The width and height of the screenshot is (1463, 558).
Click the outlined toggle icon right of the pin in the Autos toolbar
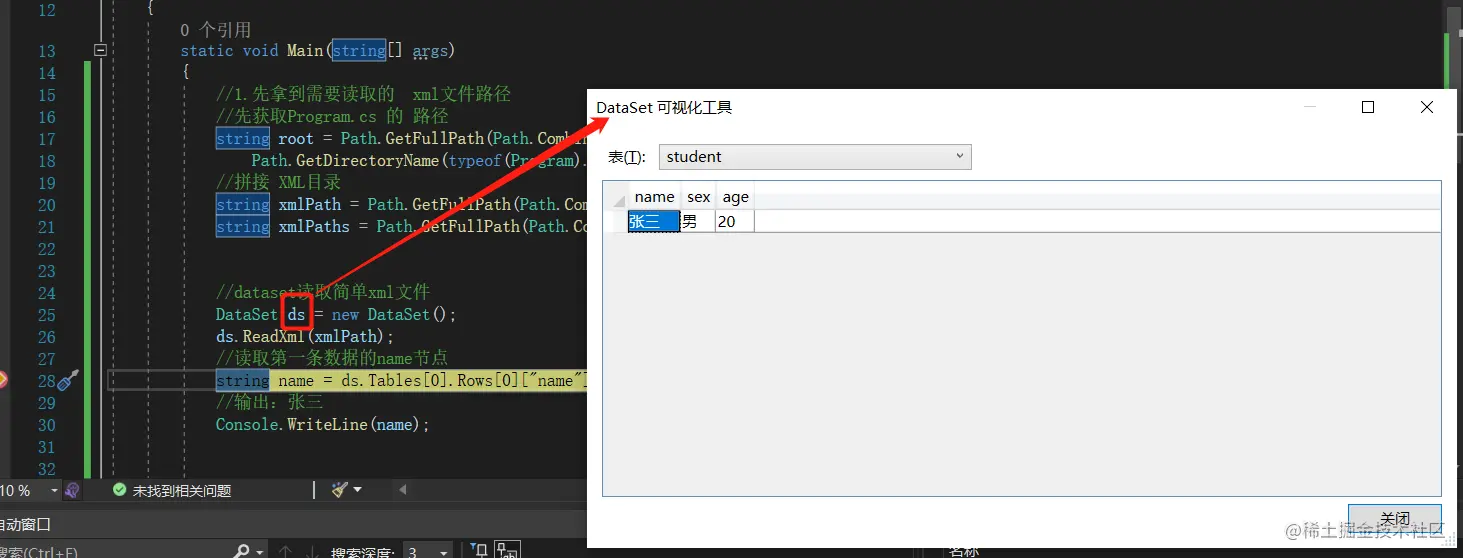tap(508, 550)
